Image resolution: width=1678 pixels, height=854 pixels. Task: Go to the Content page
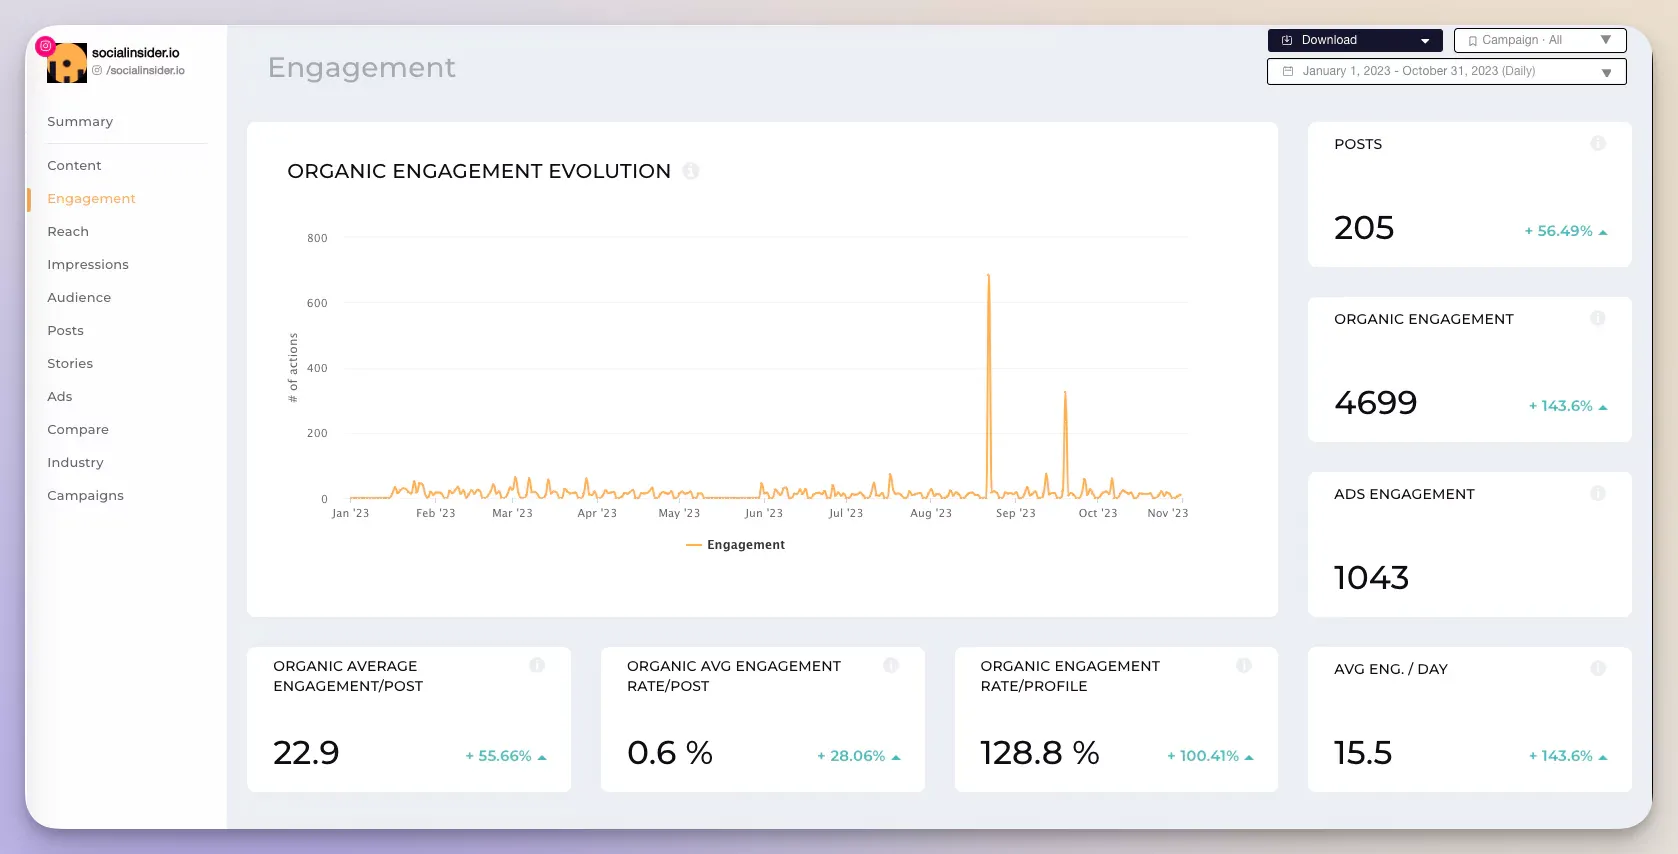(74, 166)
